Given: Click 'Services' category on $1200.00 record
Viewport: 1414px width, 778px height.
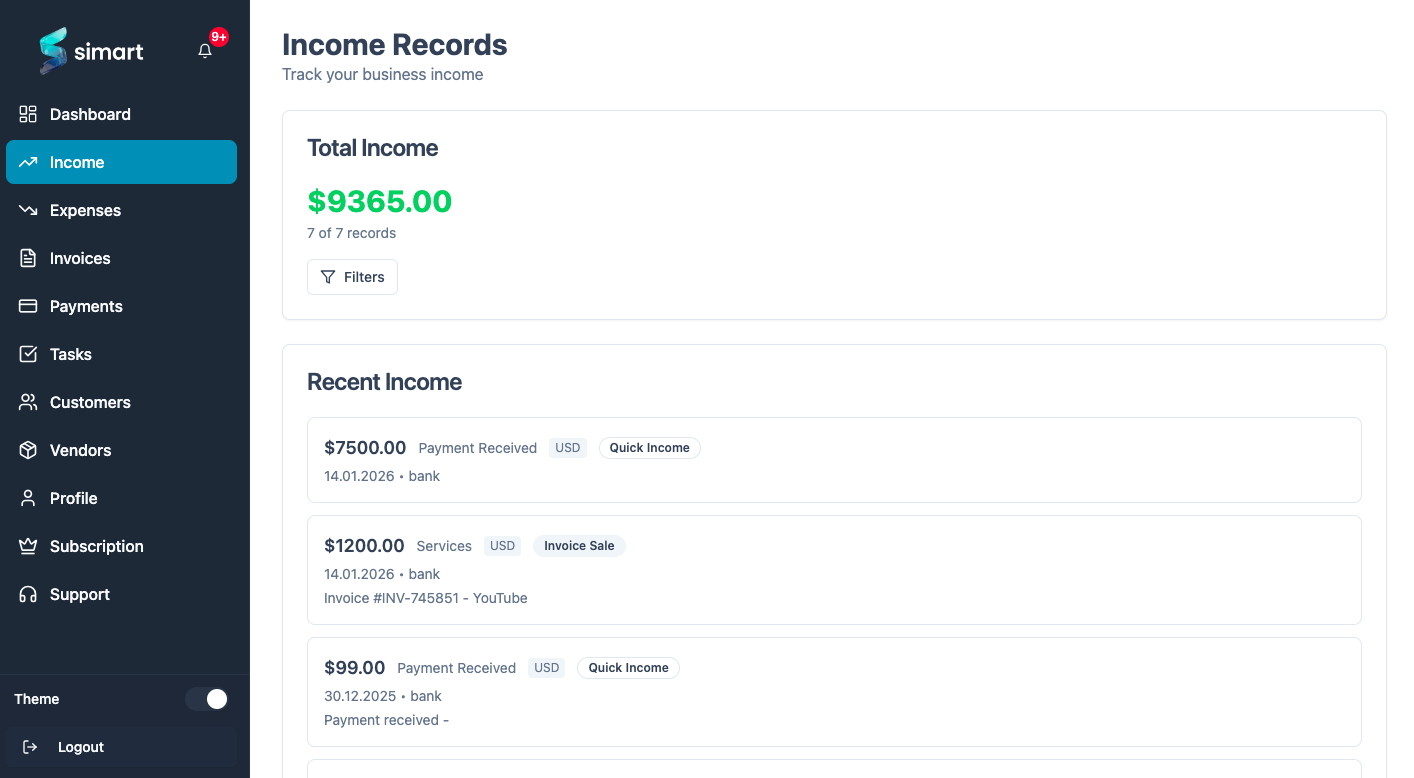Looking at the screenshot, I should tap(444, 546).
